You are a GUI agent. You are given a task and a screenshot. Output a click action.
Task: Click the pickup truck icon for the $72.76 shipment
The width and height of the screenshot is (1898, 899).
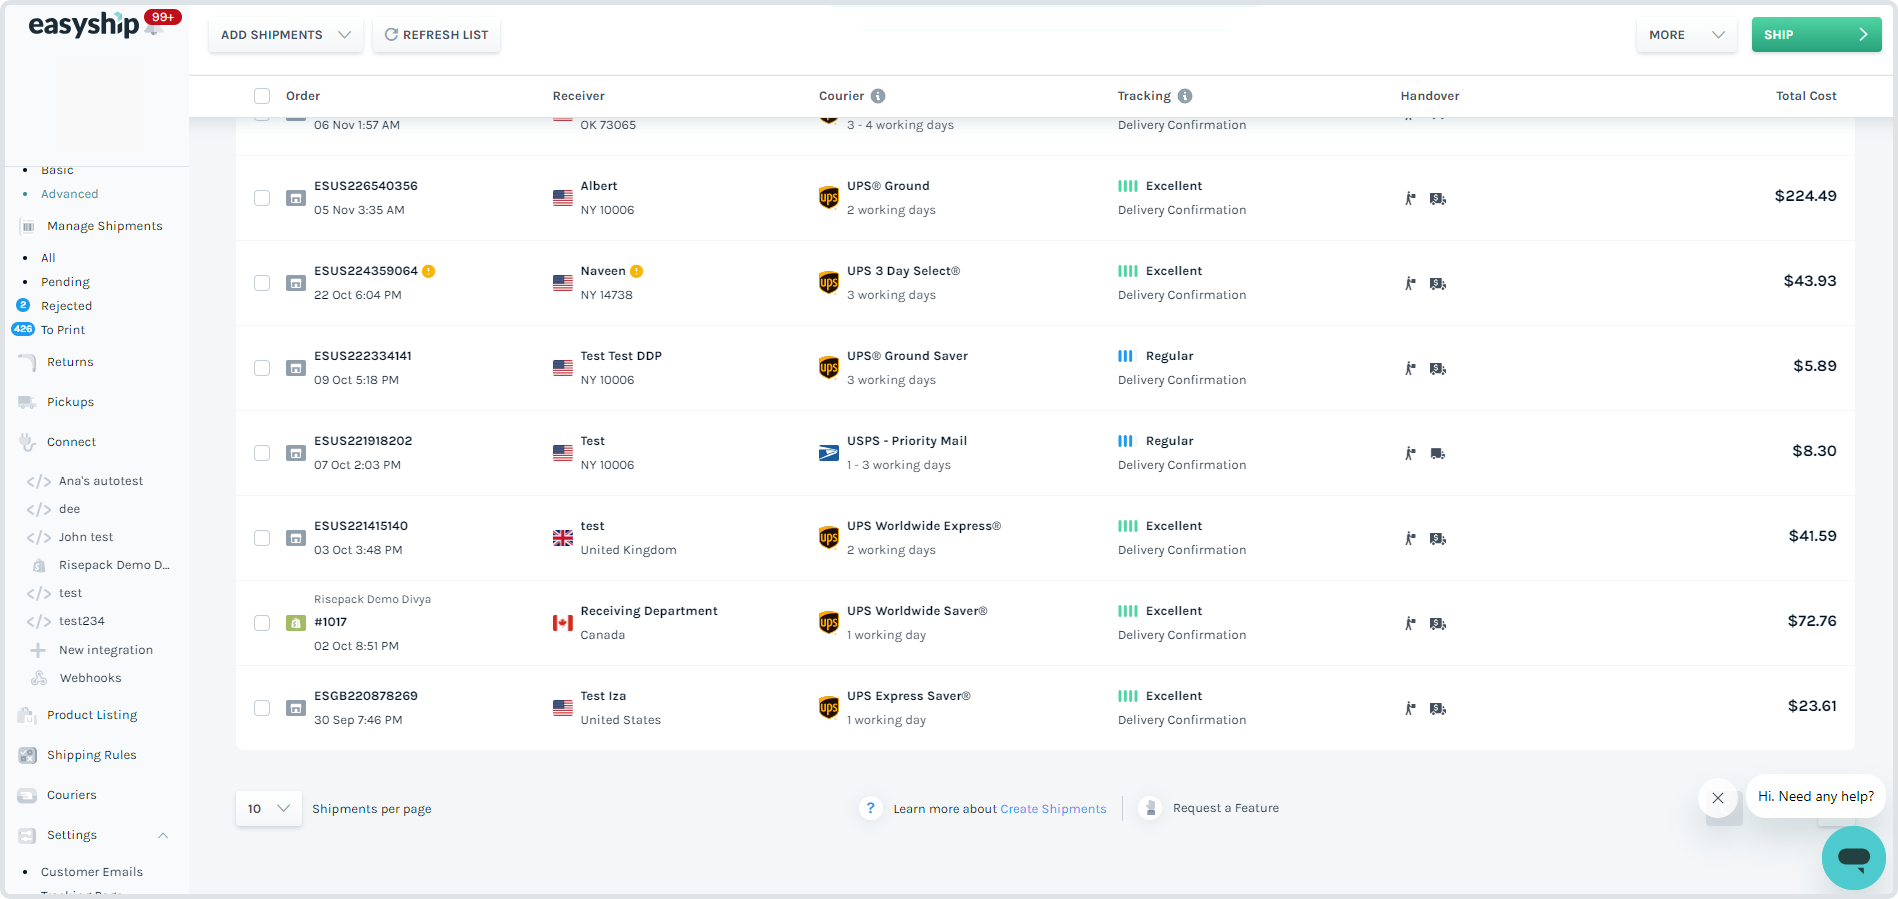click(x=1438, y=623)
